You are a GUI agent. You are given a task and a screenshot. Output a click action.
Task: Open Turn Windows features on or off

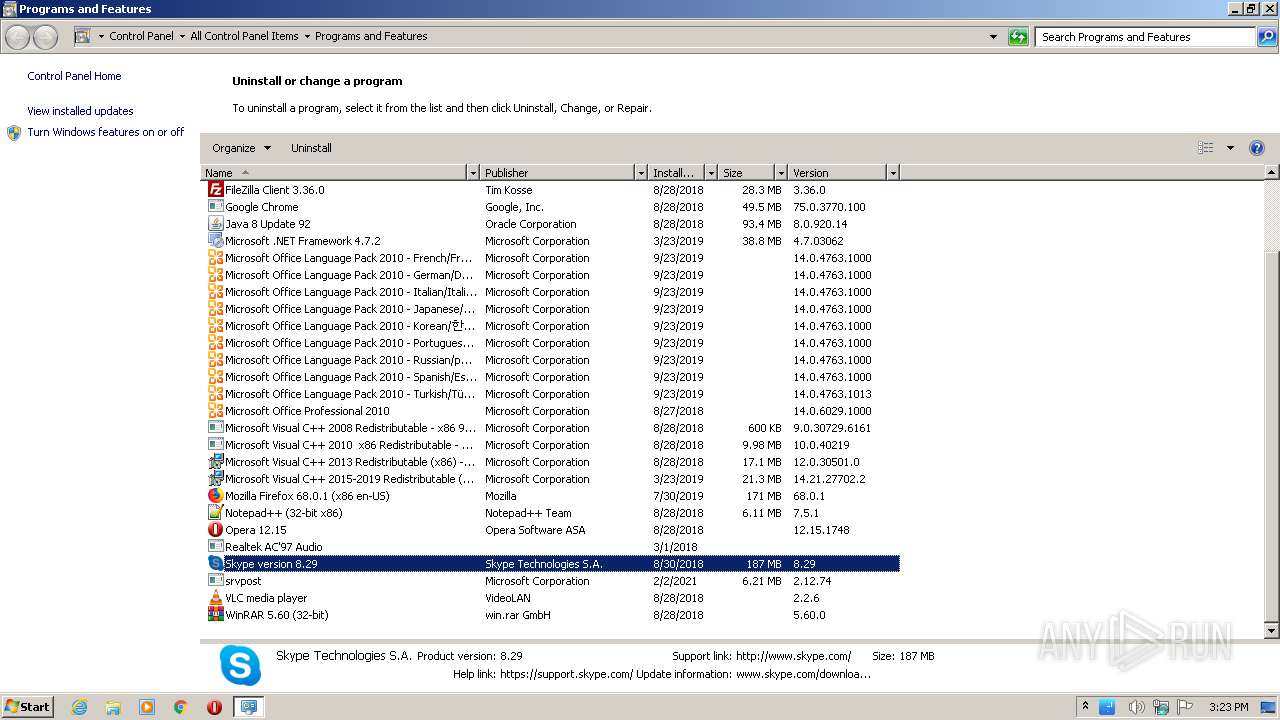pos(106,132)
